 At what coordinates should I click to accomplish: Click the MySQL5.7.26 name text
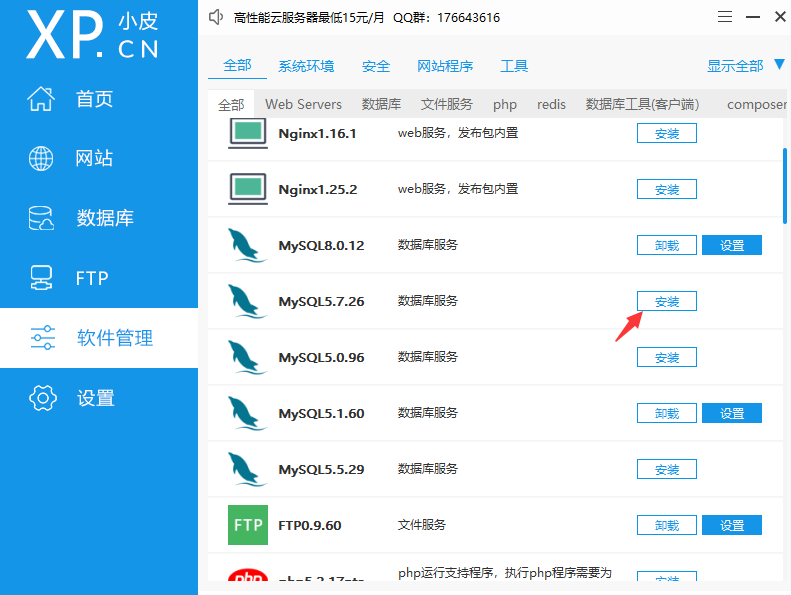click(321, 302)
